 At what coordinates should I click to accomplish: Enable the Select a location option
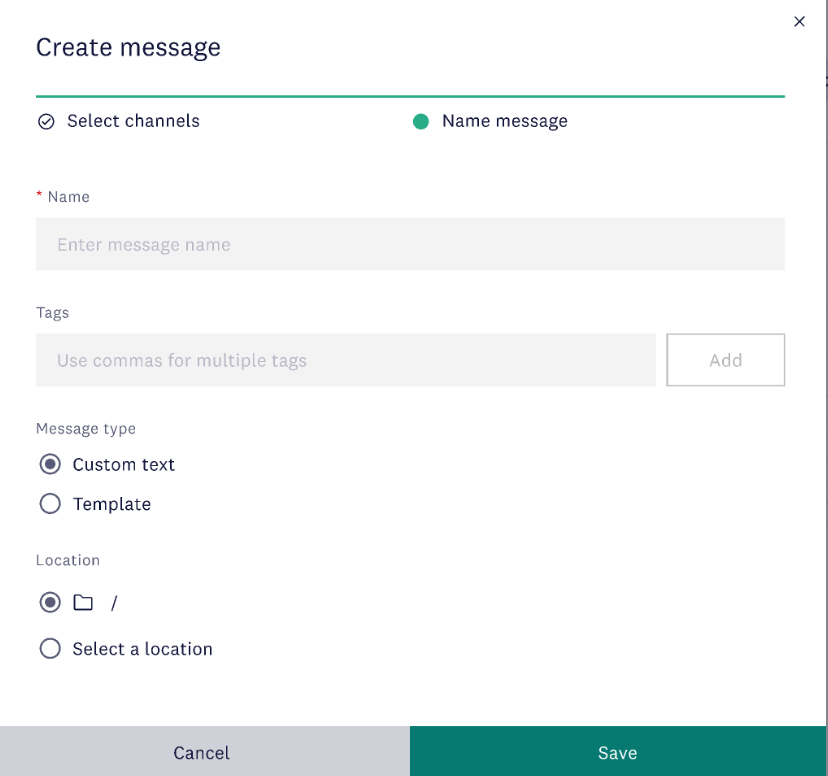pos(50,648)
